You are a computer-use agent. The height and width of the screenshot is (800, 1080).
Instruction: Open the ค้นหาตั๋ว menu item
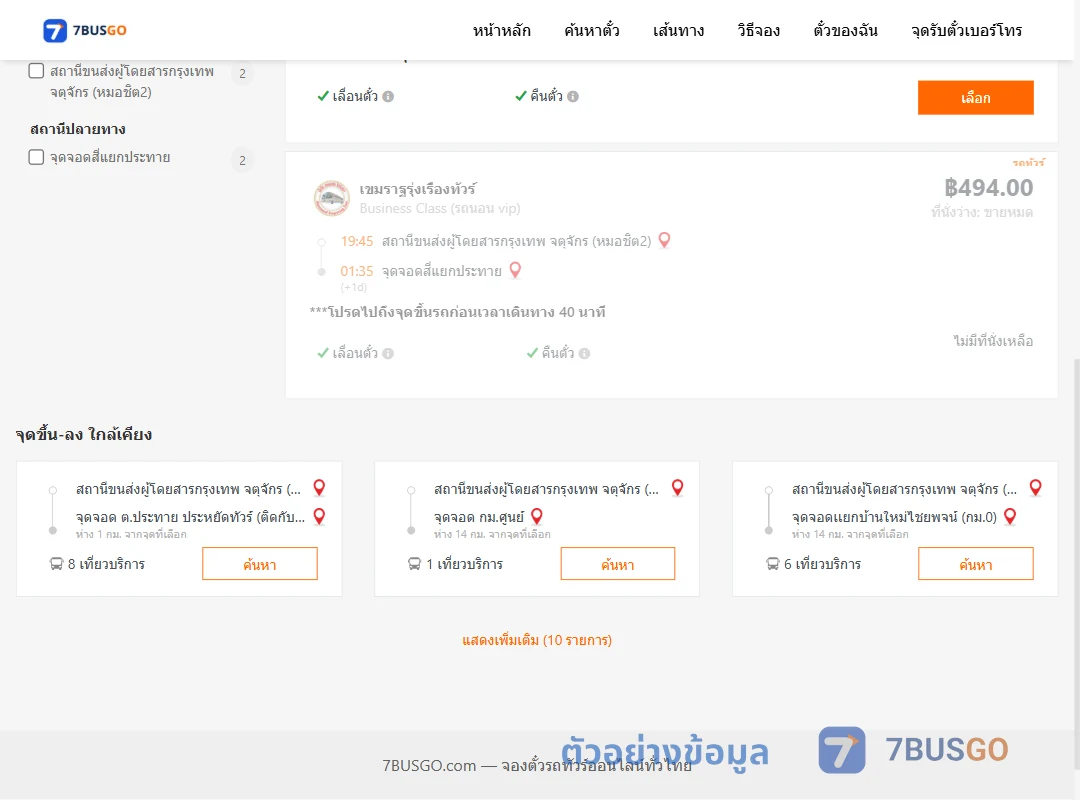[592, 30]
